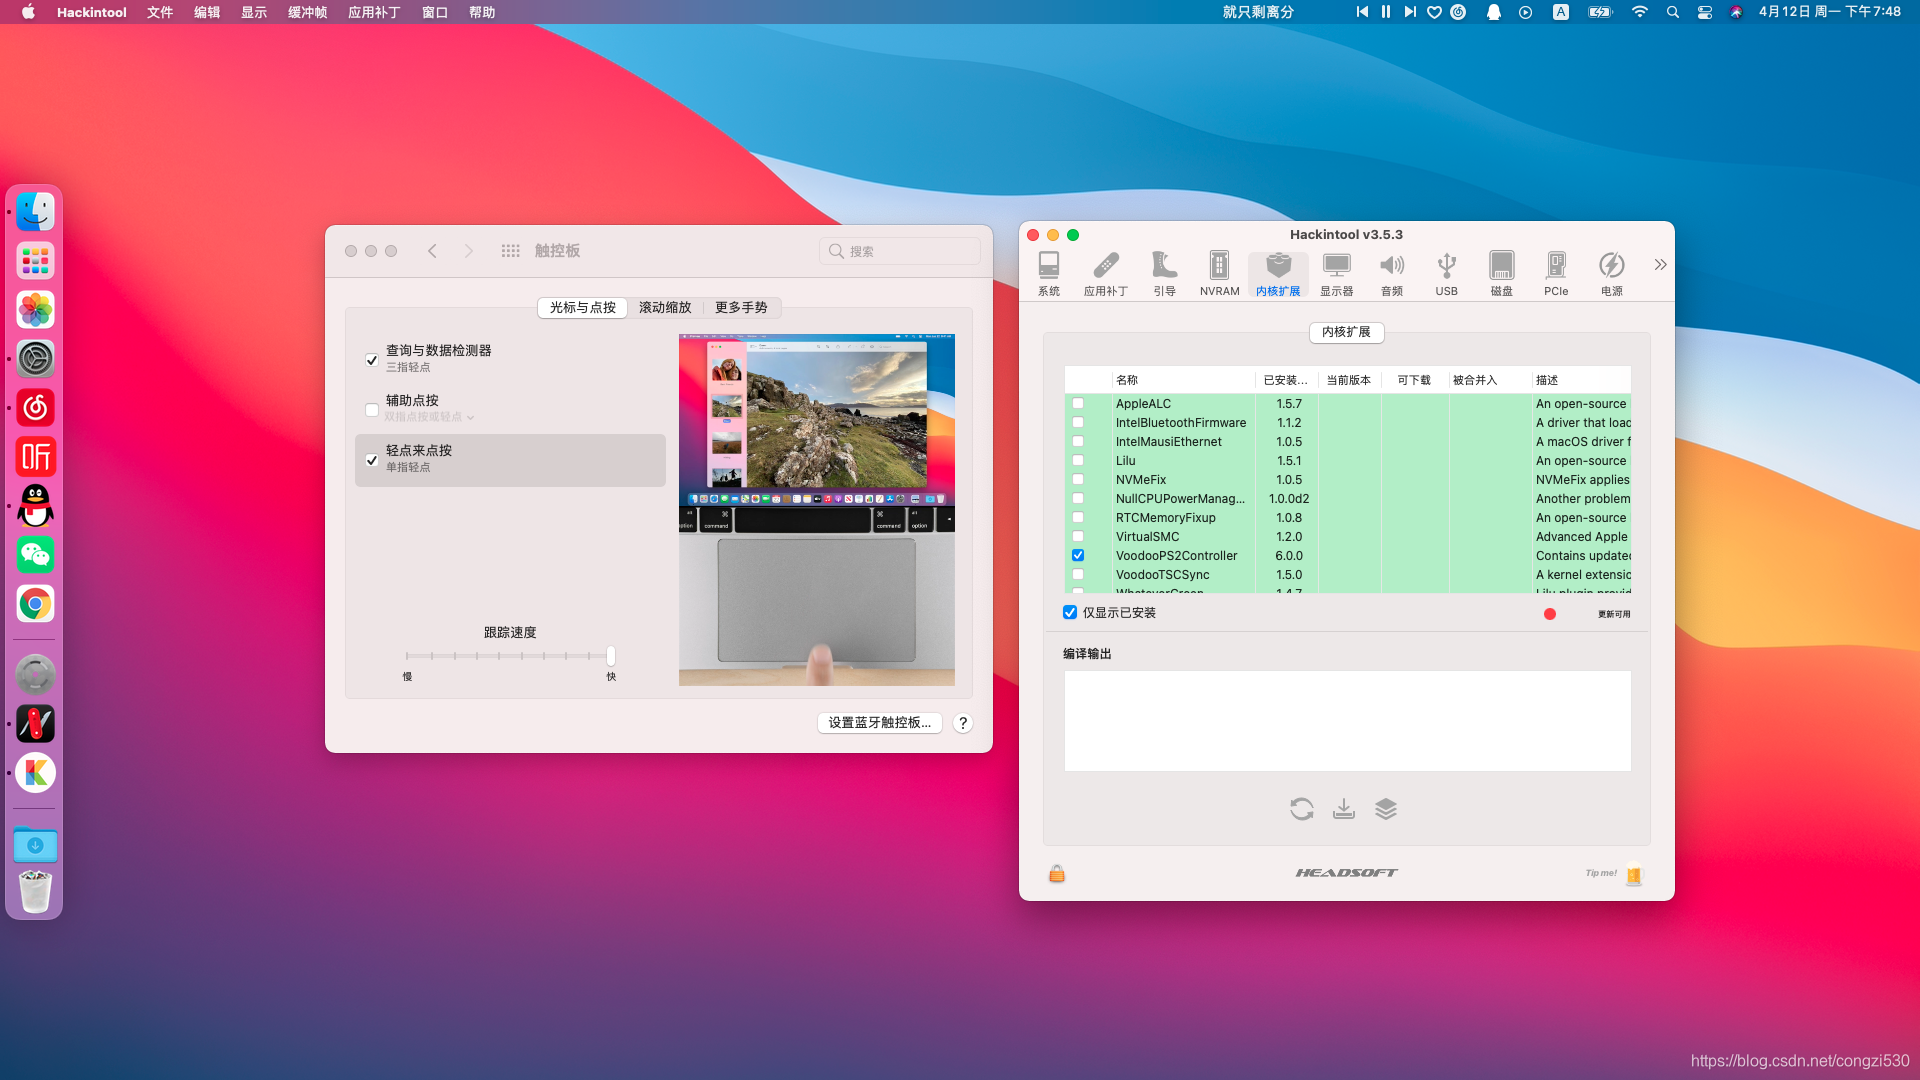Click the Tip me beer icon

click(1634, 874)
